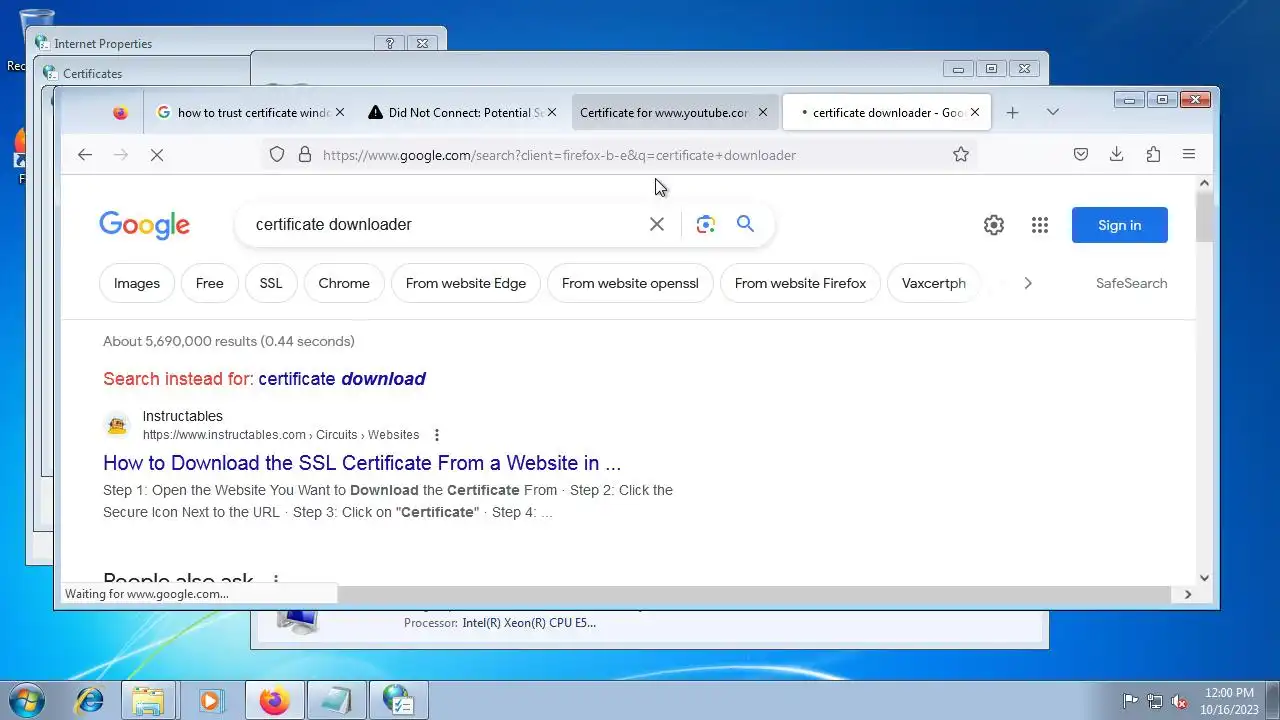1280x720 pixels.
Task: Click the volume muted tray icon
Action: 1179,701
